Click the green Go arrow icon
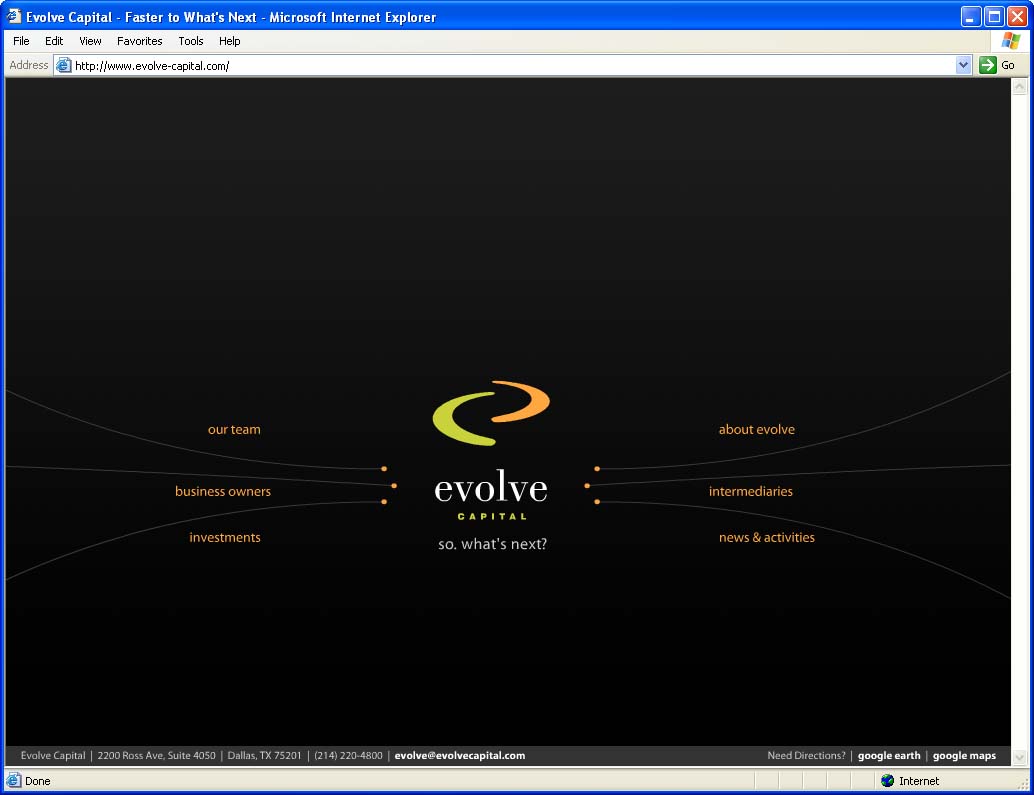This screenshot has height=795, width=1034. point(988,65)
